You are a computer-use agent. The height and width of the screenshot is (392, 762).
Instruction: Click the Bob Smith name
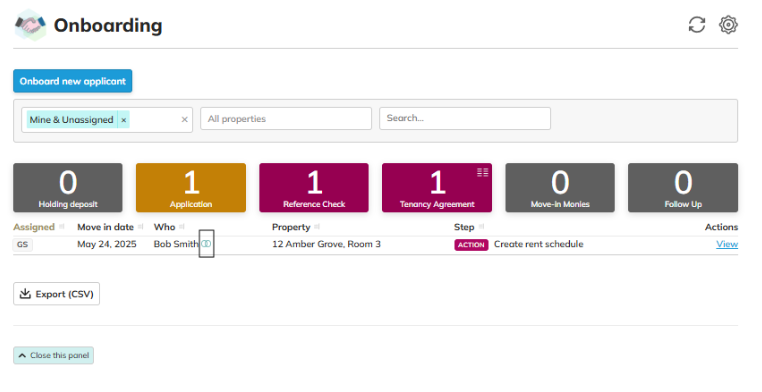(176, 244)
